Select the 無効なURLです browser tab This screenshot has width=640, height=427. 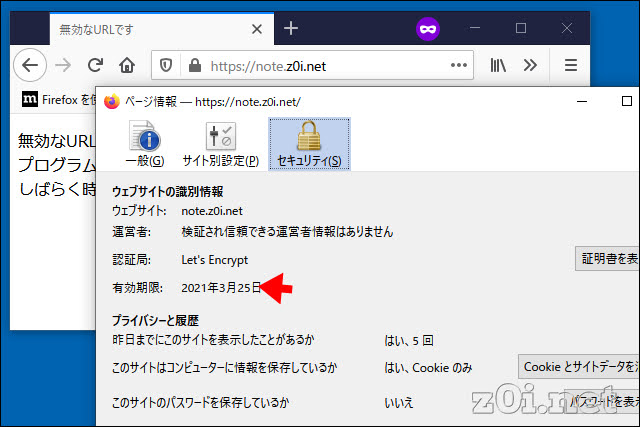click(162, 29)
